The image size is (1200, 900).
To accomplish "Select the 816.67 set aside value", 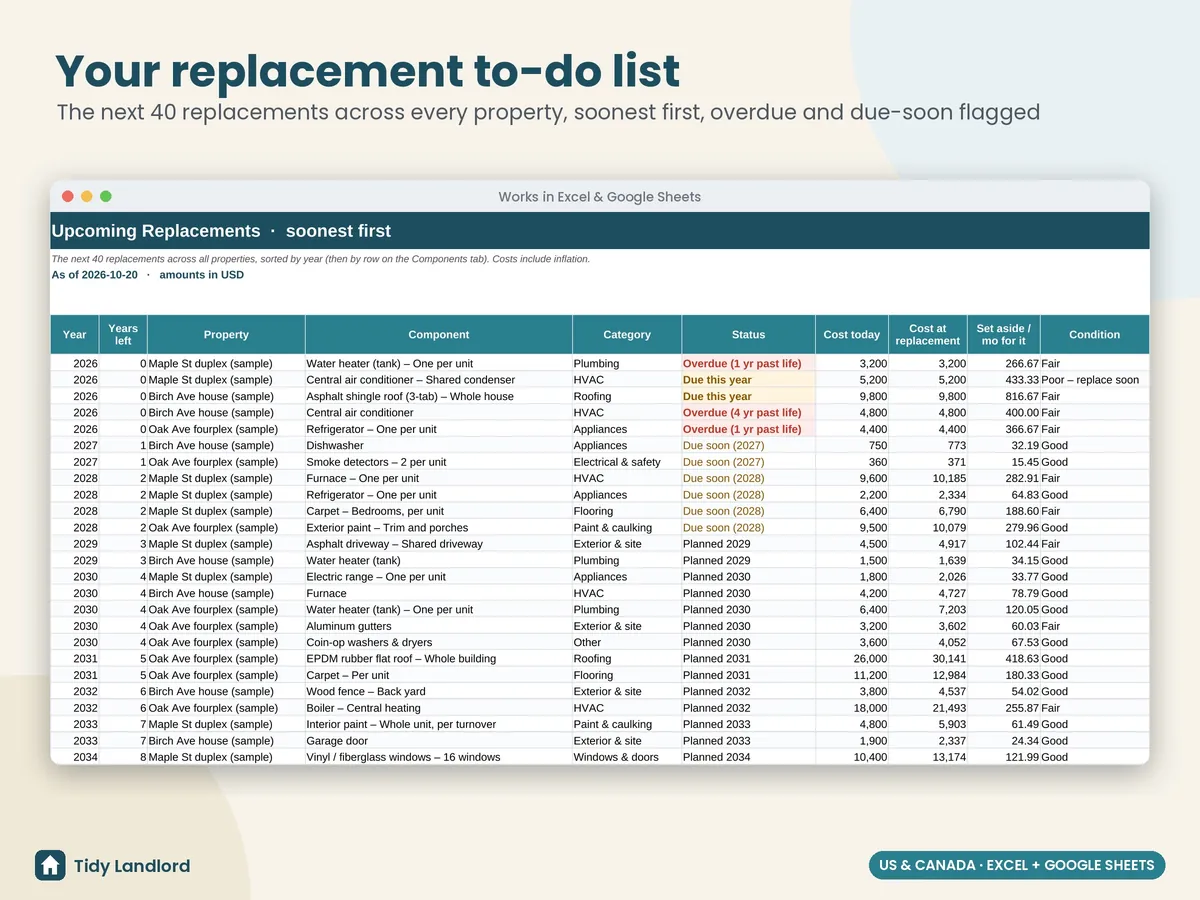I will 1004,397.
